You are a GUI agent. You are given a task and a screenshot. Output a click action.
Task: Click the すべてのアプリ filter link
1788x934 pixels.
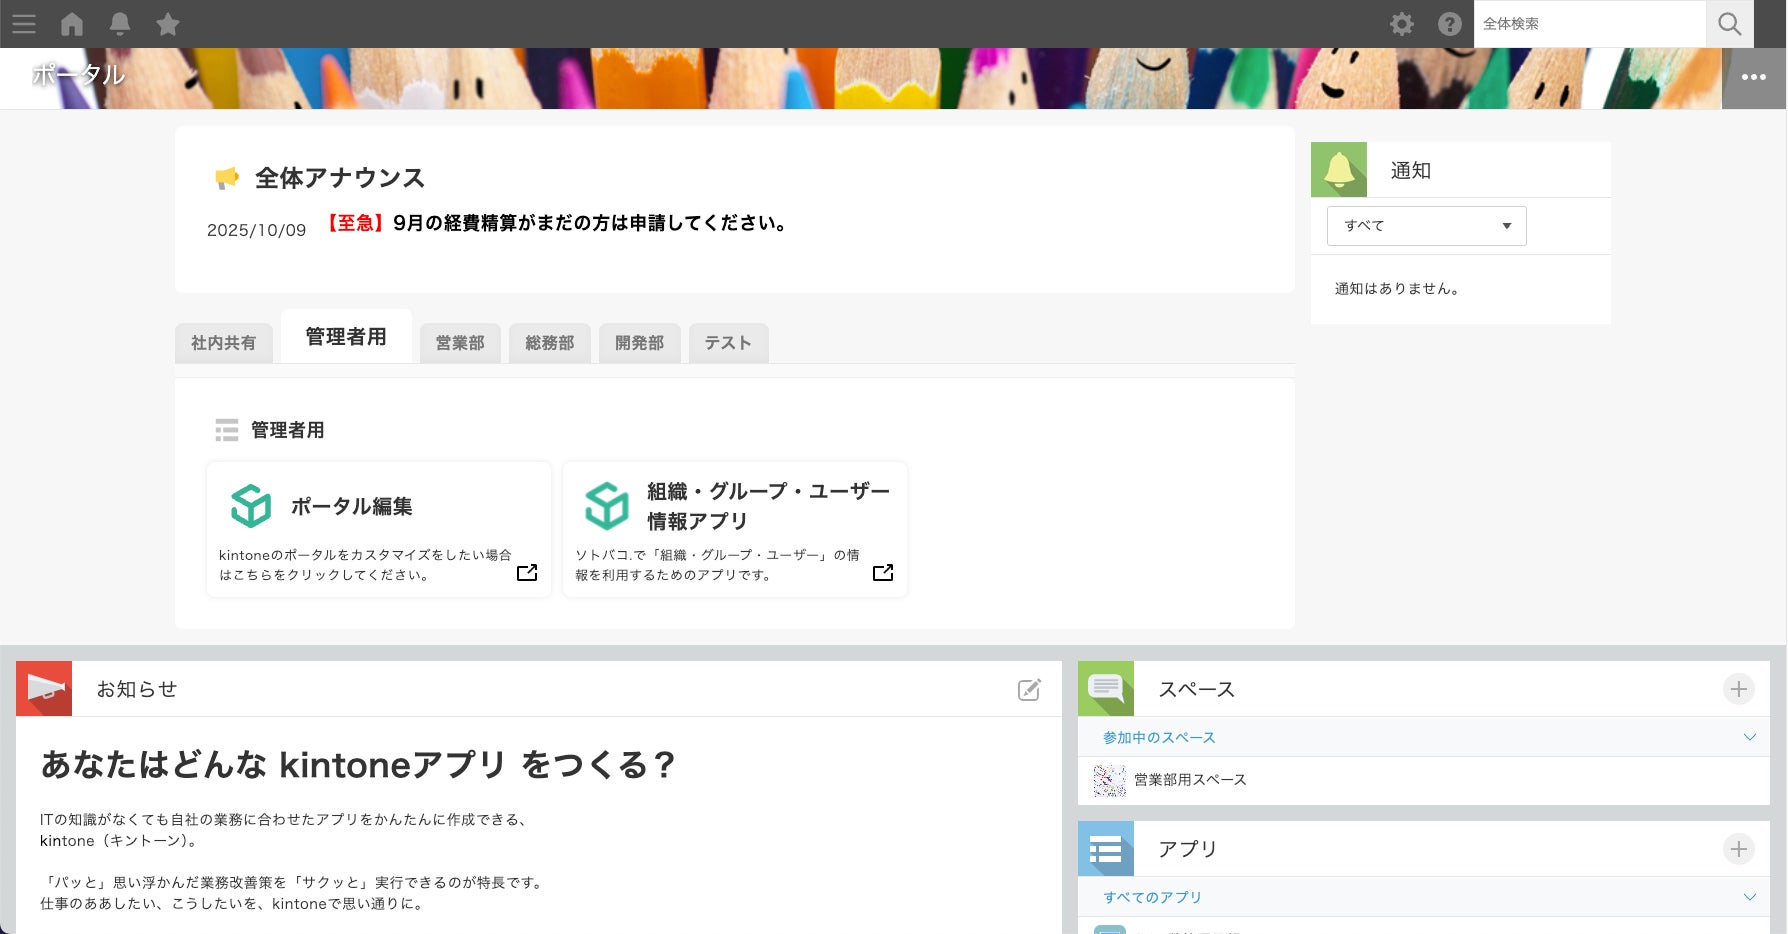click(x=1152, y=898)
